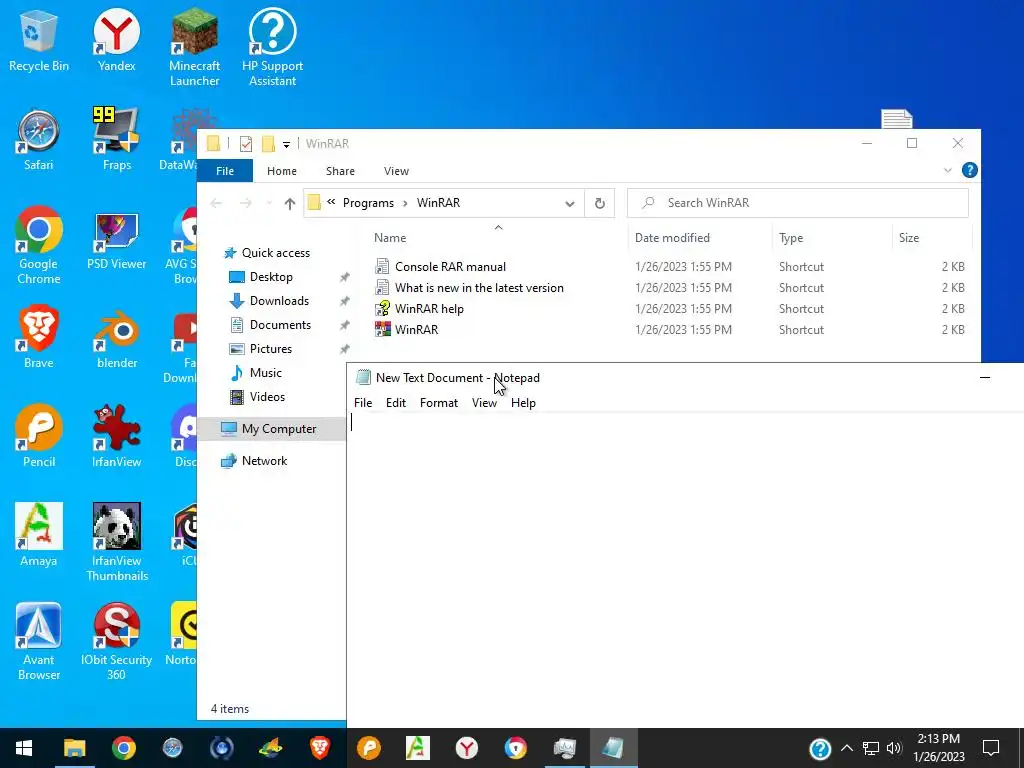The height and width of the screenshot is (768, 1024).
Task: Open Notepad's Edit menu
Action: pyautogui.click(x=396, y=403)
